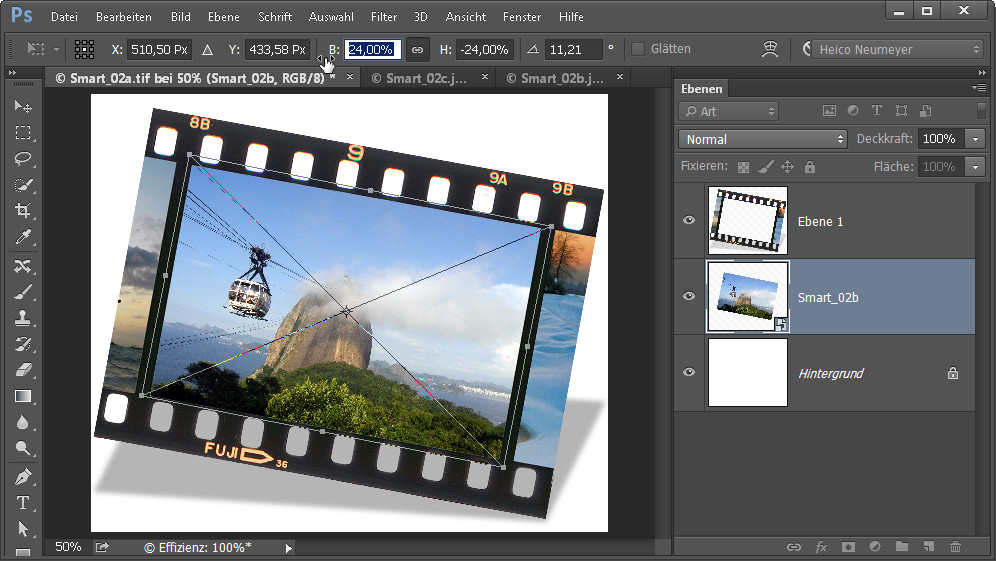Select the Brush tool

click(23, 292)
